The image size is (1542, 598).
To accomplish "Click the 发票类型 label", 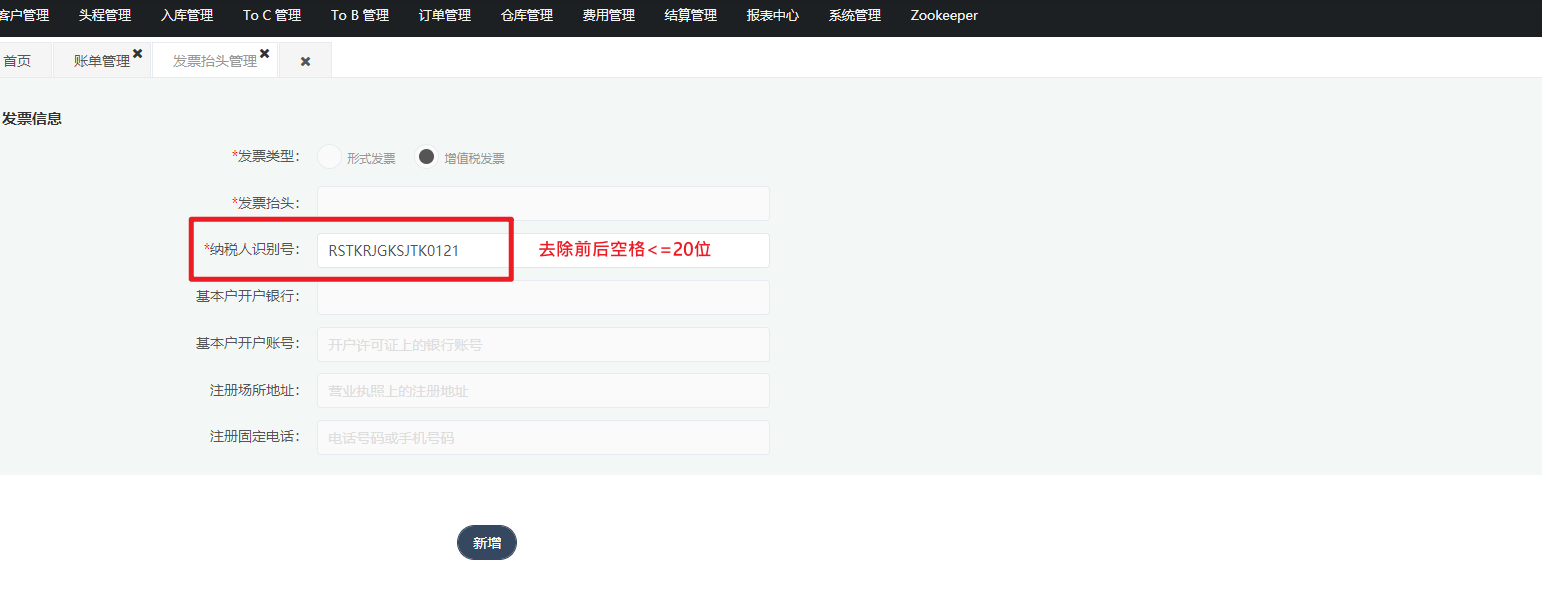I will point(266,157).
